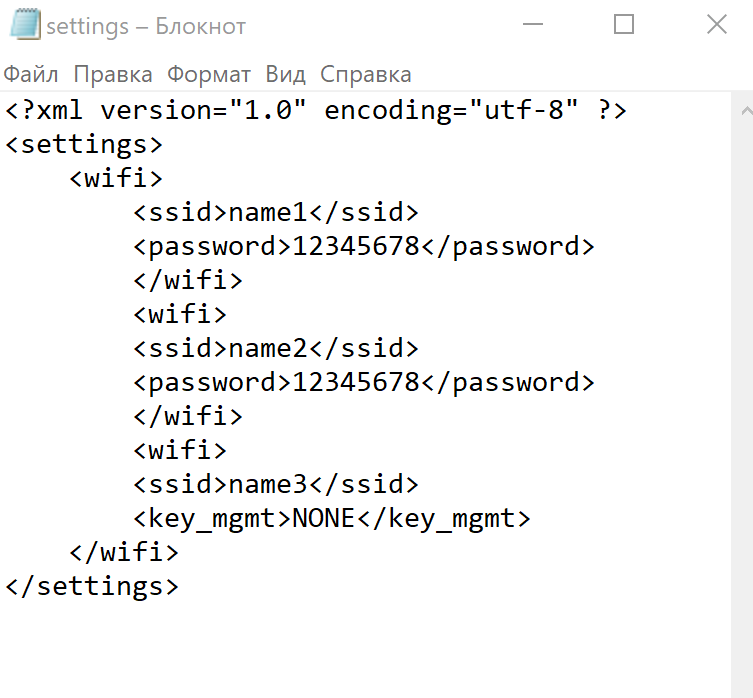Open the Файл menu
Screen dimensions: 753x698
click(31, 74)
